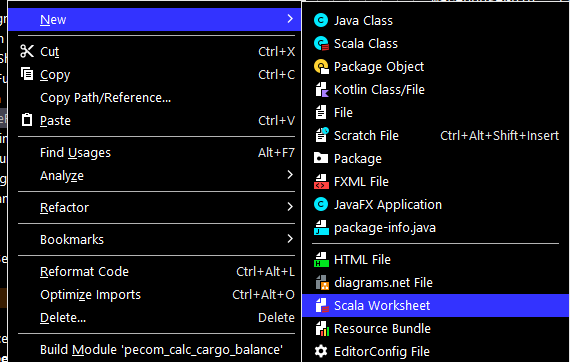The image size is (570, 362).
Task: Click the Paste clipboard icon
Action: (27, 120)
